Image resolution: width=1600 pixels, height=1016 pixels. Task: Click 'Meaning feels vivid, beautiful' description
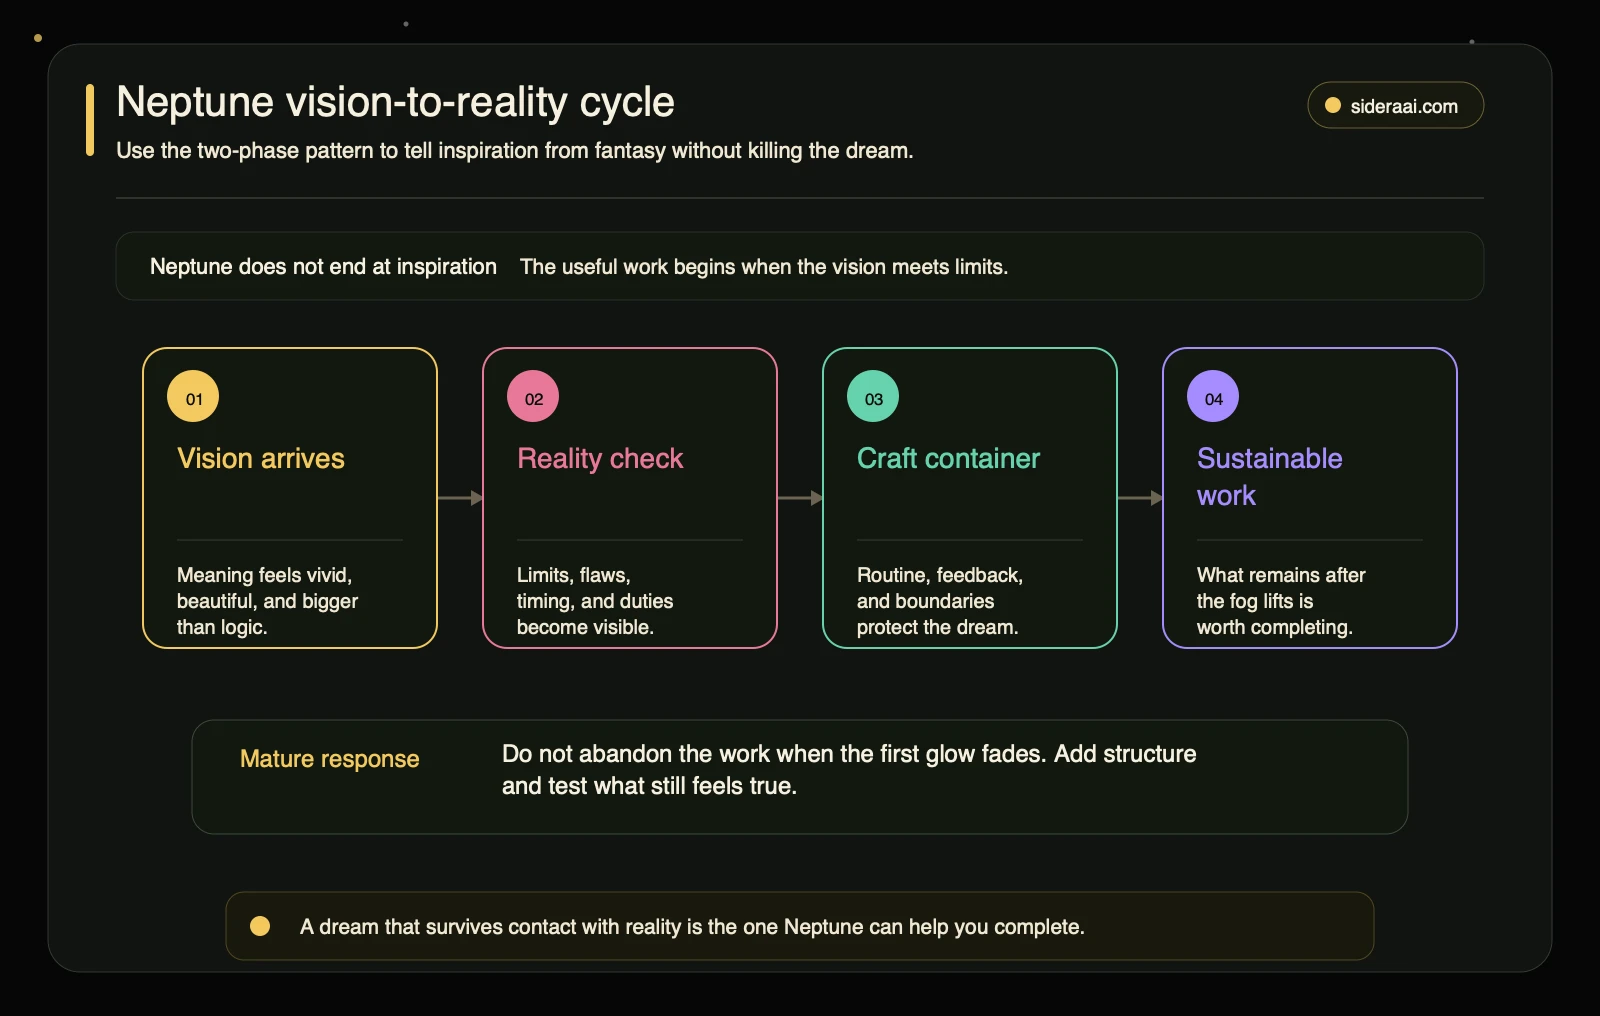pyautogui.click(x=267, y=601)
